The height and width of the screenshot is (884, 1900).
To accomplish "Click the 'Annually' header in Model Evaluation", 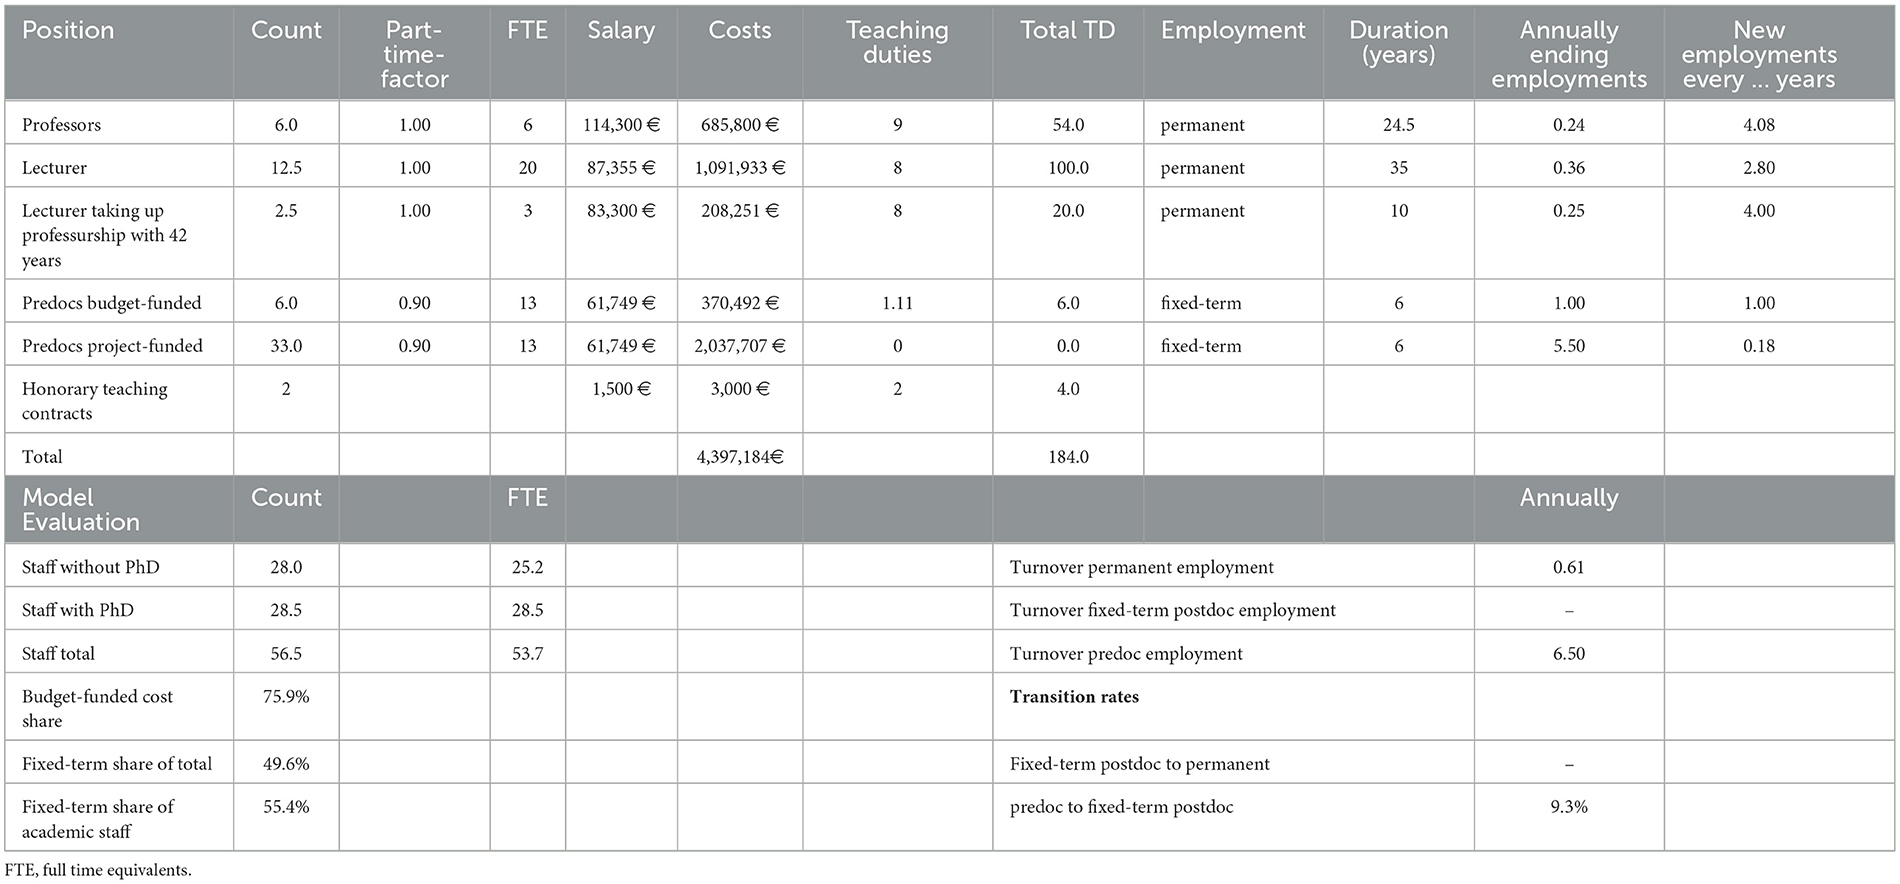I will pyautogui.click(x=1569, y=498).
